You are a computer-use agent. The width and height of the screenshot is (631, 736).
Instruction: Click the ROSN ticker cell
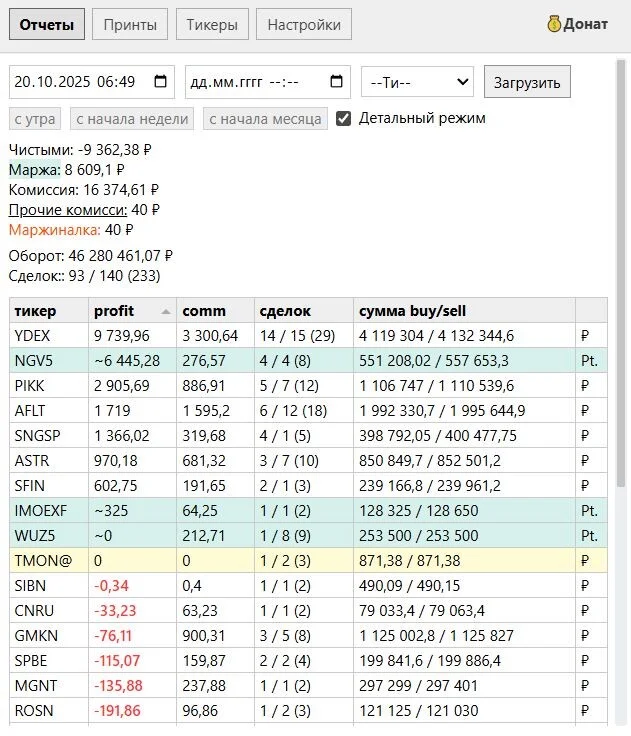tap(49, 711)
